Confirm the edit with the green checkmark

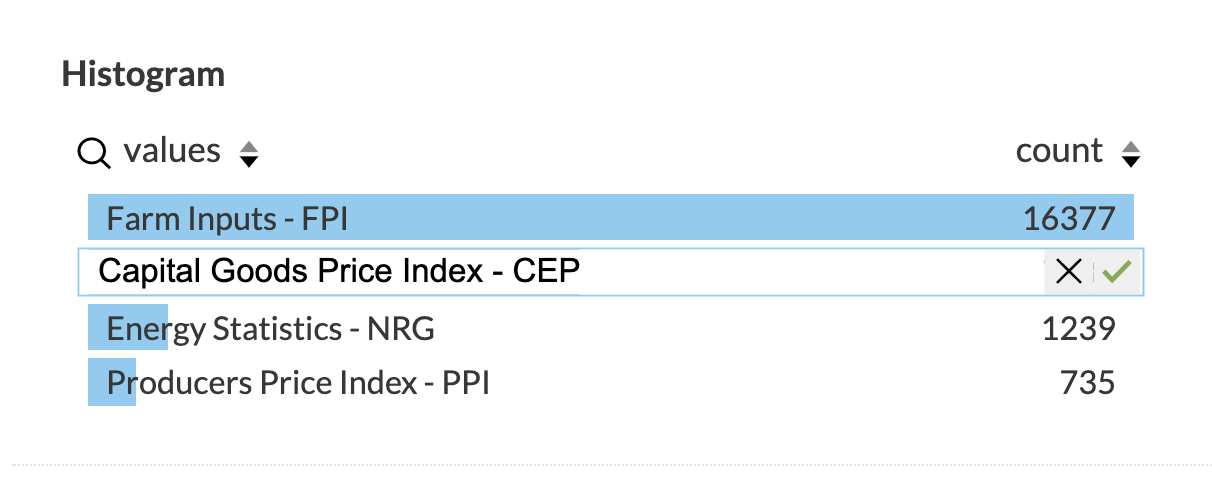tap(1117, 272)
